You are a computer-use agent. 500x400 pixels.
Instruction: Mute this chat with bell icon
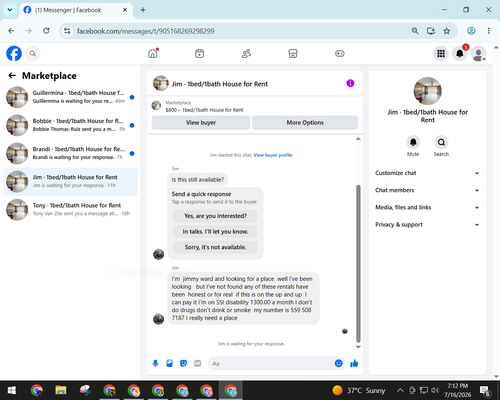[x=413, y=142]
